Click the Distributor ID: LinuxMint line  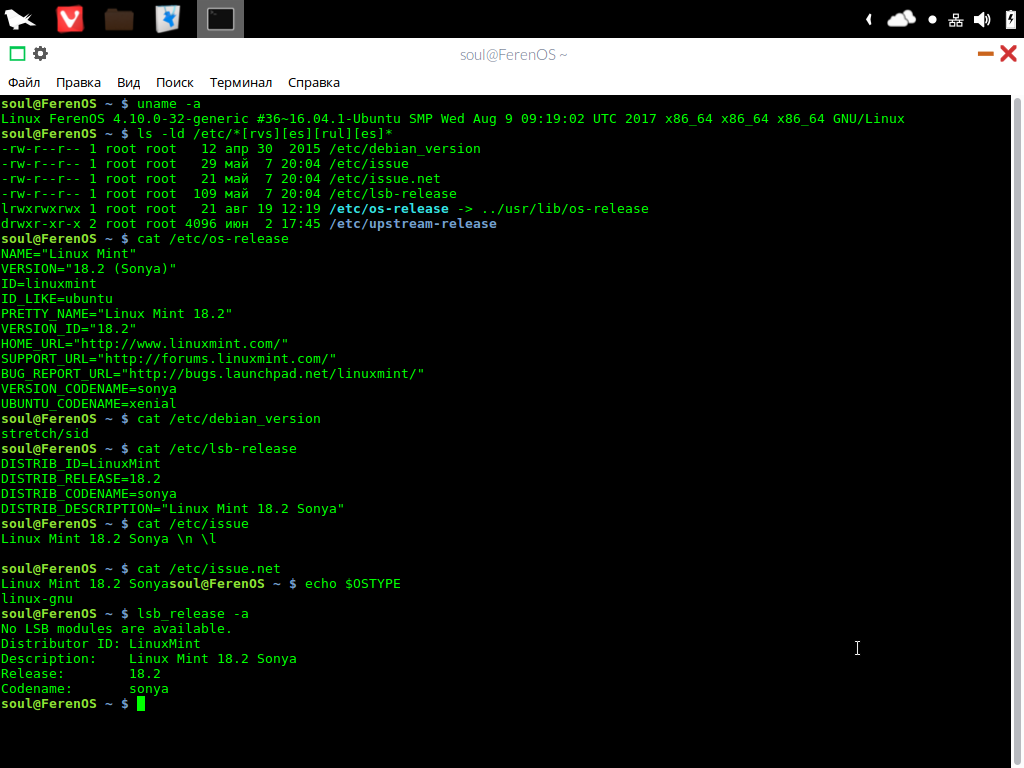coord(101,645)
